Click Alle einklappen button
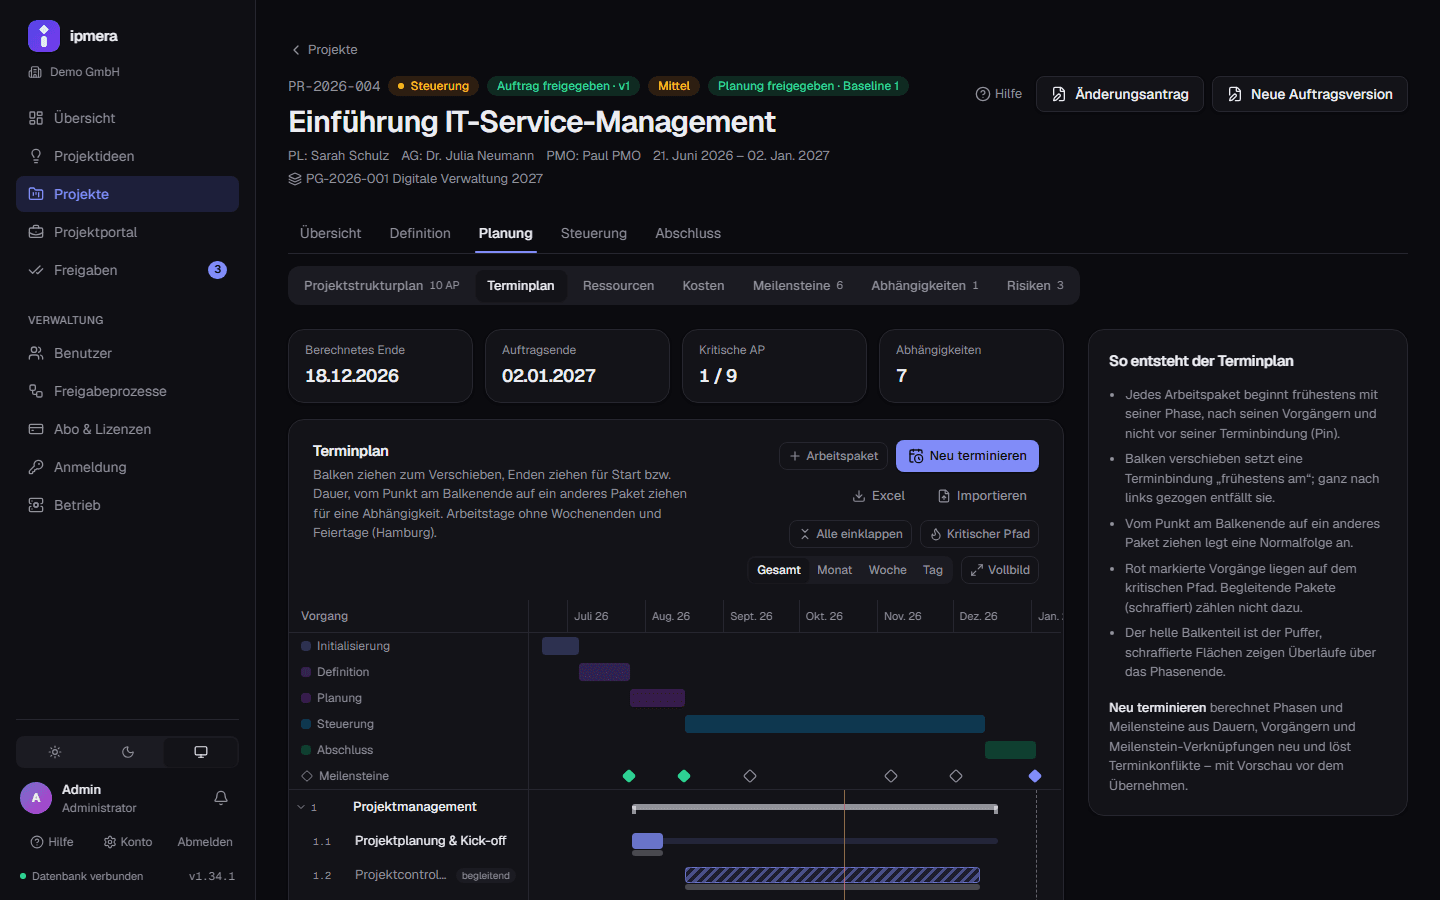This screenshot has width=1440, height=900. [x=850, y=534]
